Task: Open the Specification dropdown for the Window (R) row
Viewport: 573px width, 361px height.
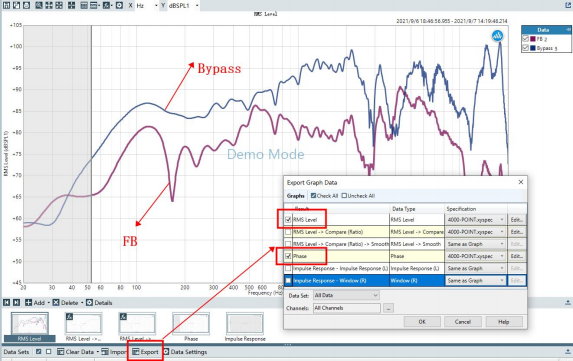Action: [476, 281]
